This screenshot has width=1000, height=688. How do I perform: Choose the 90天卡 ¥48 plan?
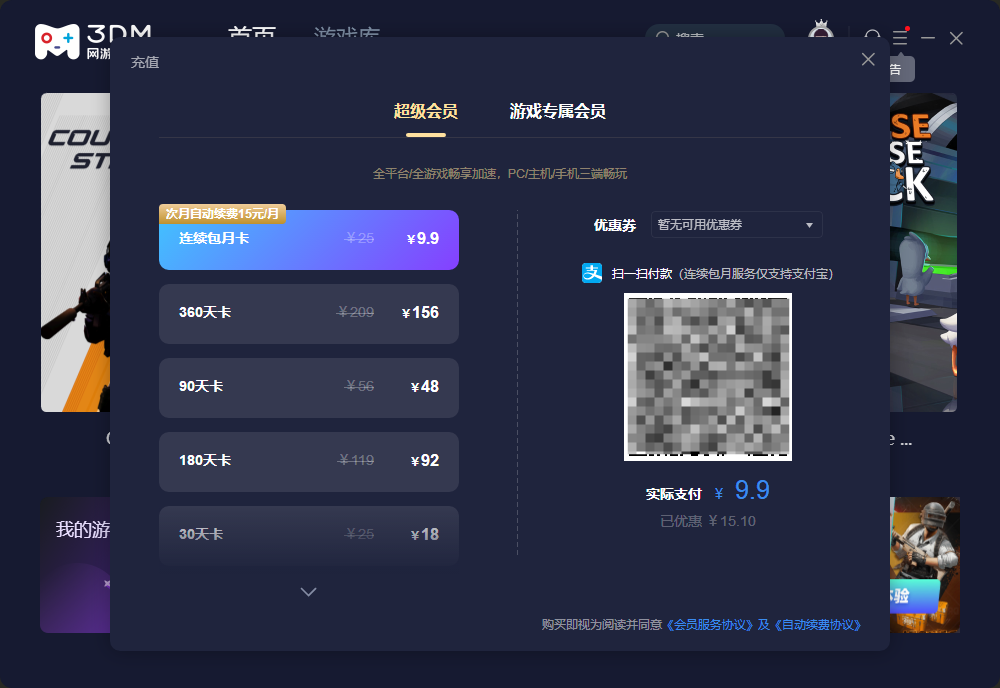tap(309, 388)
